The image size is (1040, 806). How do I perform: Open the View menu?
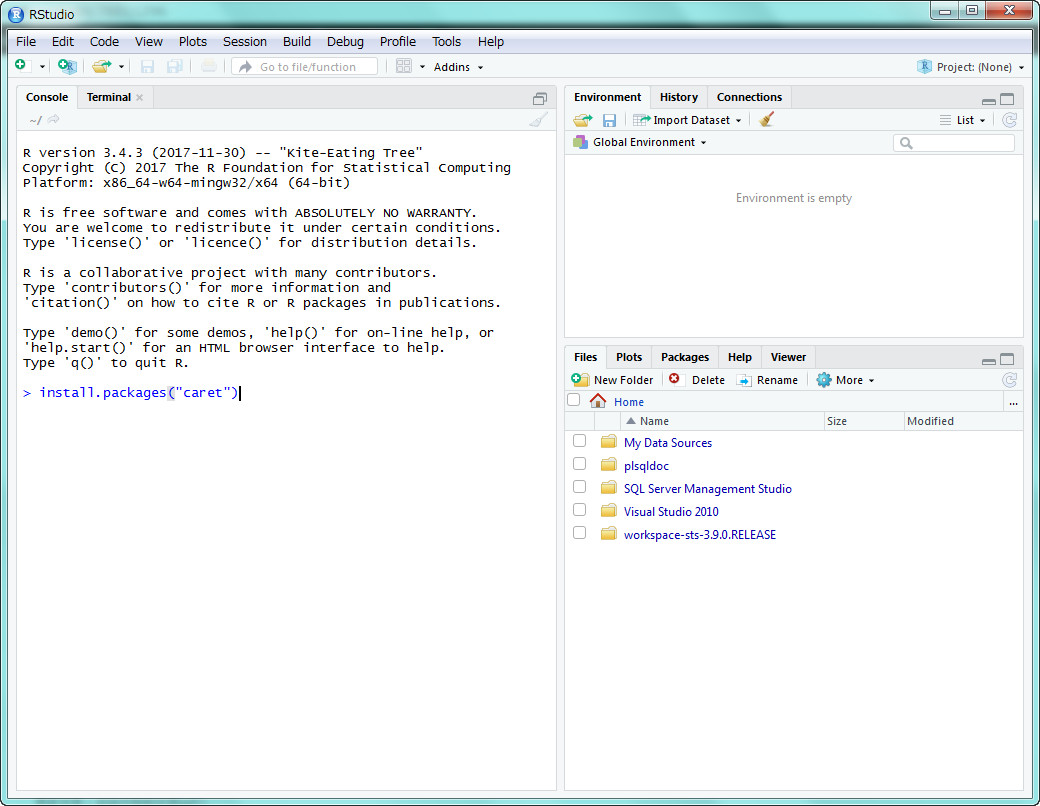149,42
